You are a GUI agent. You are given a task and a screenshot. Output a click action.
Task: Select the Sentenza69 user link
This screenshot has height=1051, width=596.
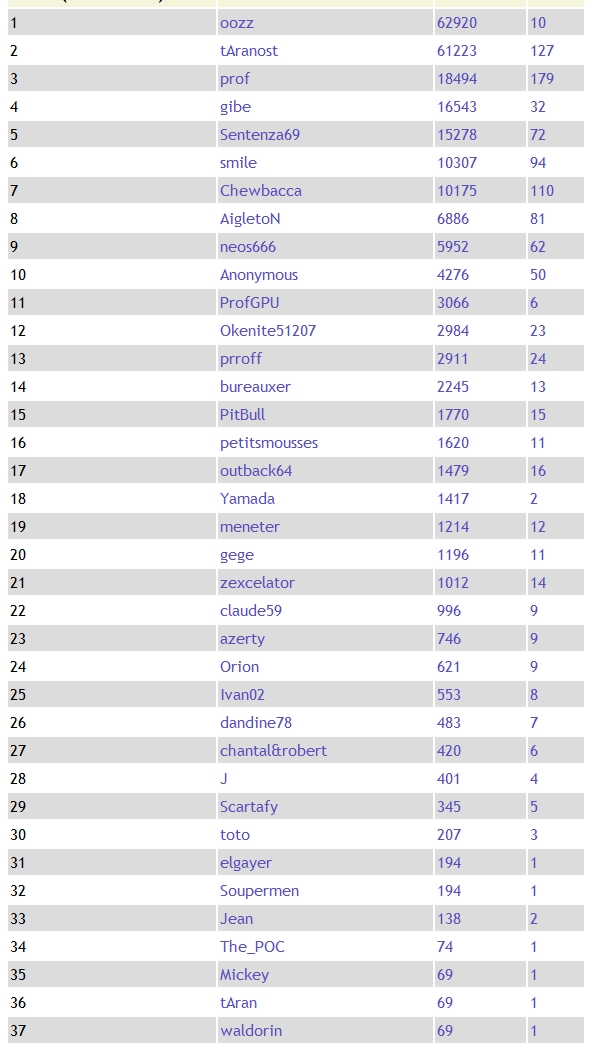[x=259, y=135]
